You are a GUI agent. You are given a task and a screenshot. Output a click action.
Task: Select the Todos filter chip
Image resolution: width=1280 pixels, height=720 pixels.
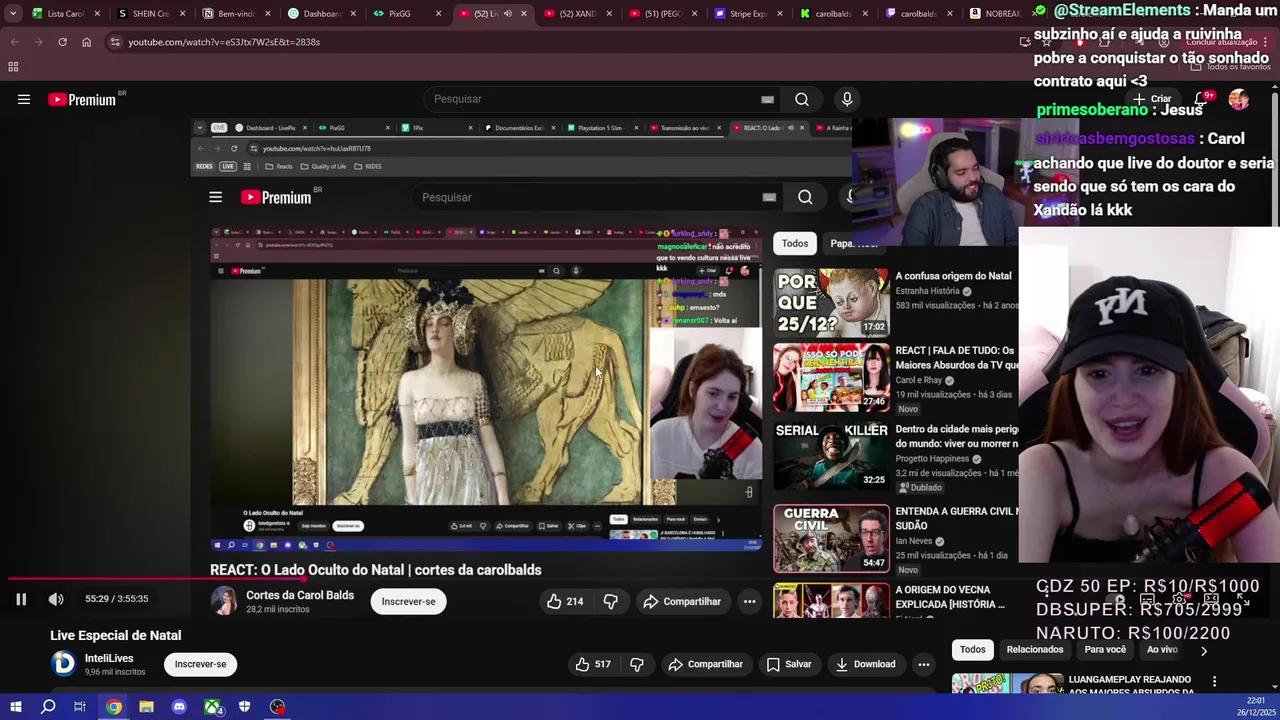973,650
